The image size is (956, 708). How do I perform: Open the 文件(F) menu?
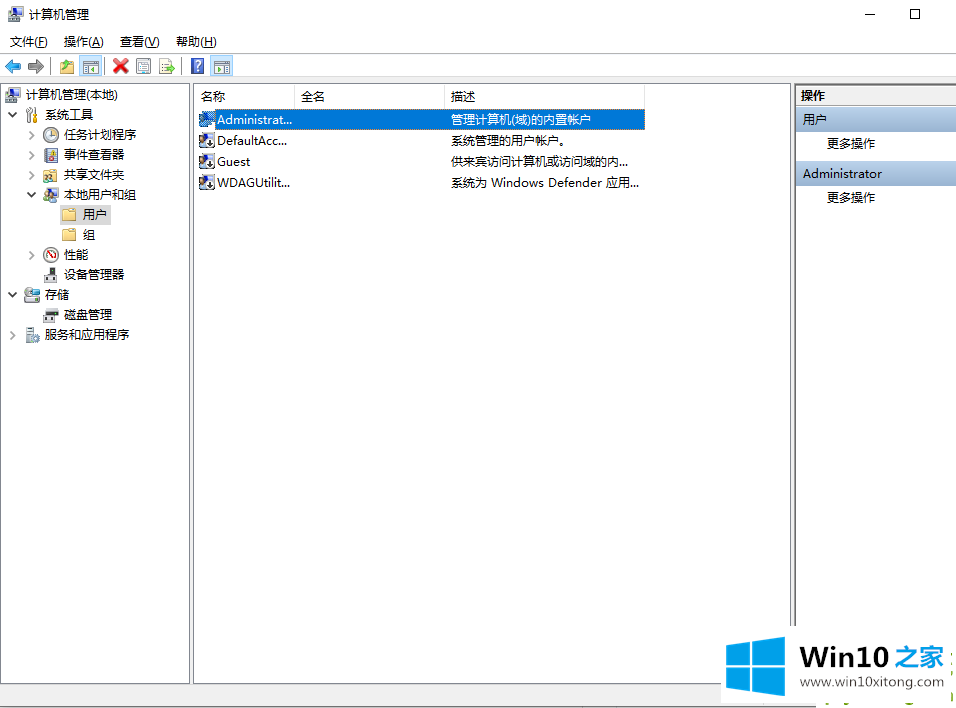pos(29,41)
